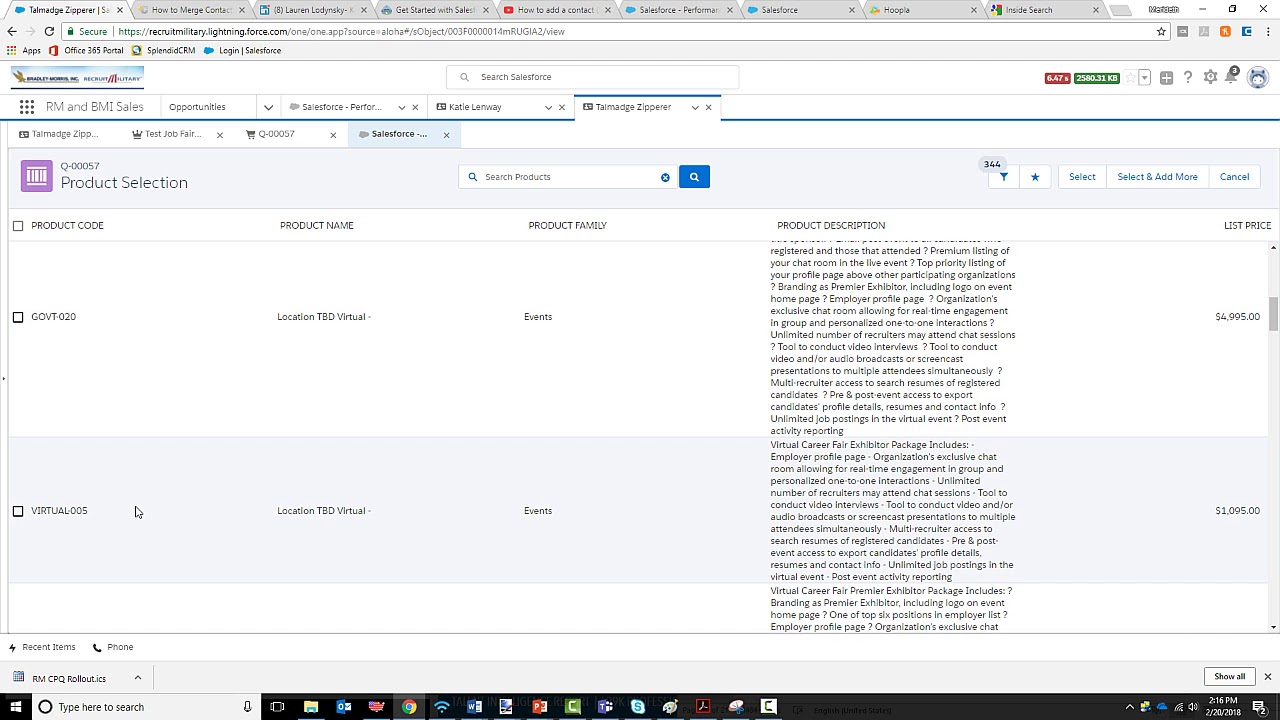Open the Opportunities tab dropdown arrow

click(x=268, y=107)
